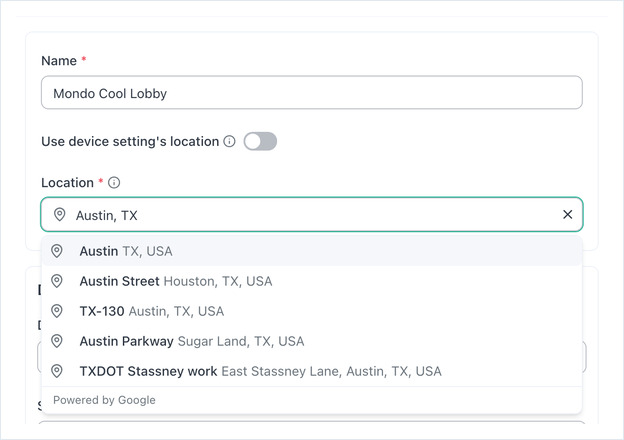
Task: Click pin icon beside Austin TX, USA
Action: pyautogui.click(x=57, y=251)
